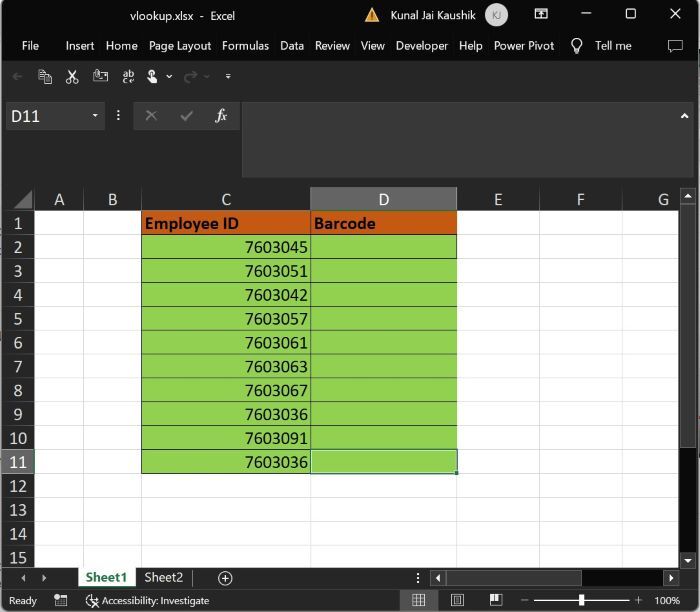Click the Select All corner triangle
Screen dimensions: 700x612
pyautogui.click(x=23, y=200)
